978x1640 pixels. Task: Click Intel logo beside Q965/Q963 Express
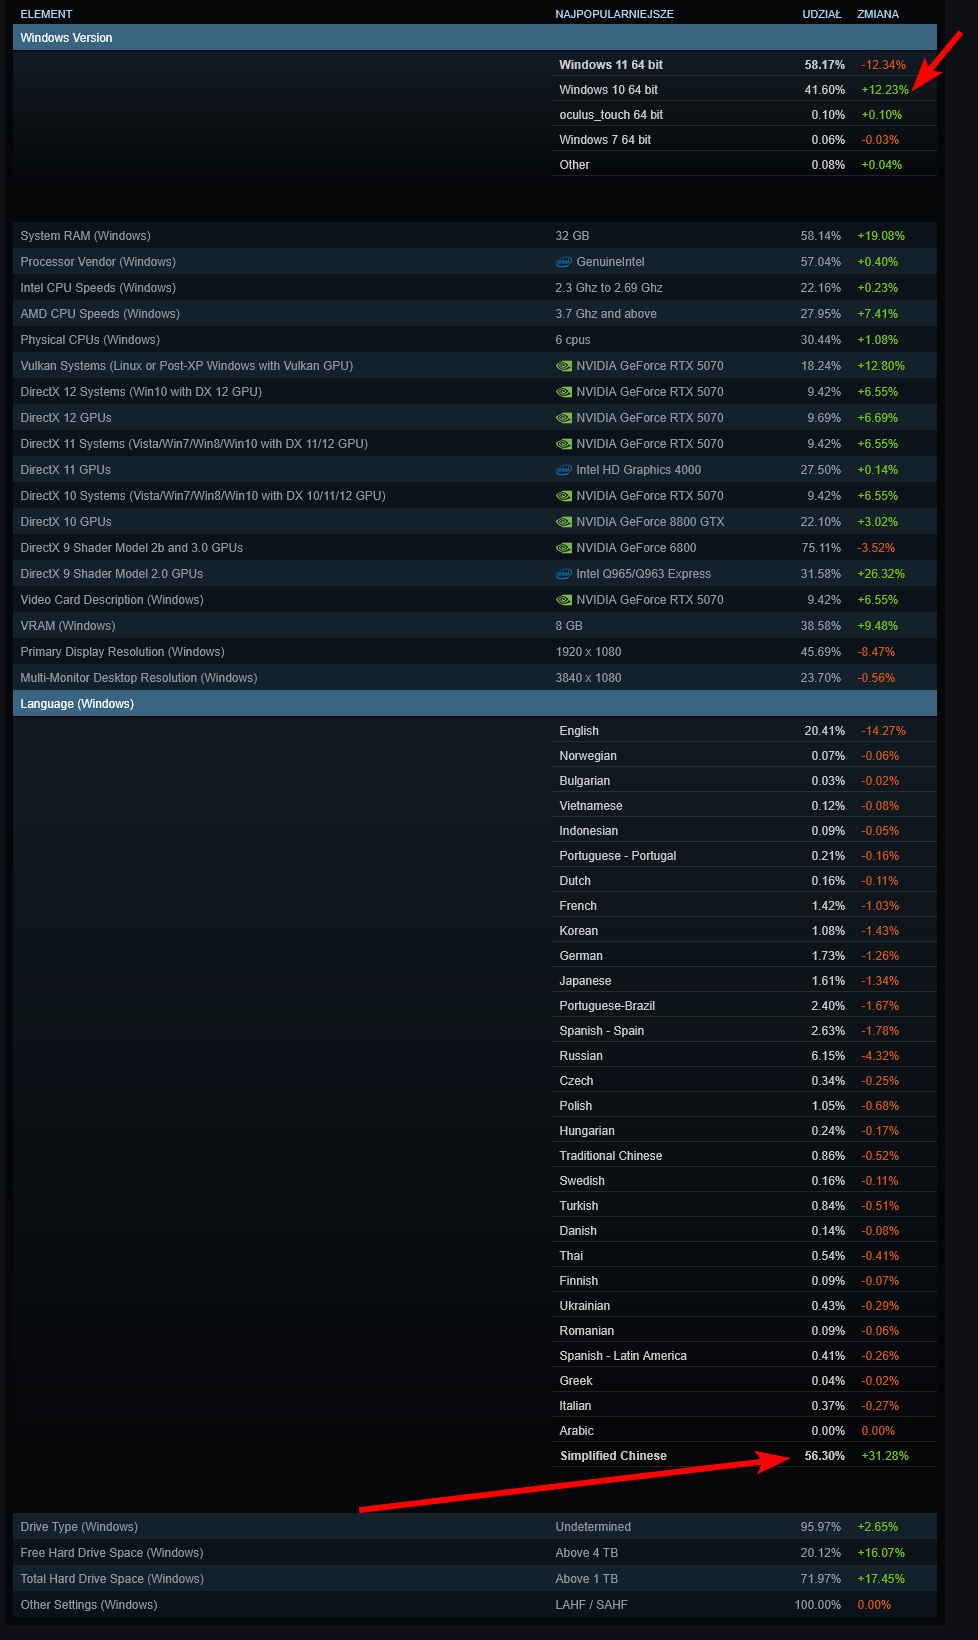(x=564, y=574)
